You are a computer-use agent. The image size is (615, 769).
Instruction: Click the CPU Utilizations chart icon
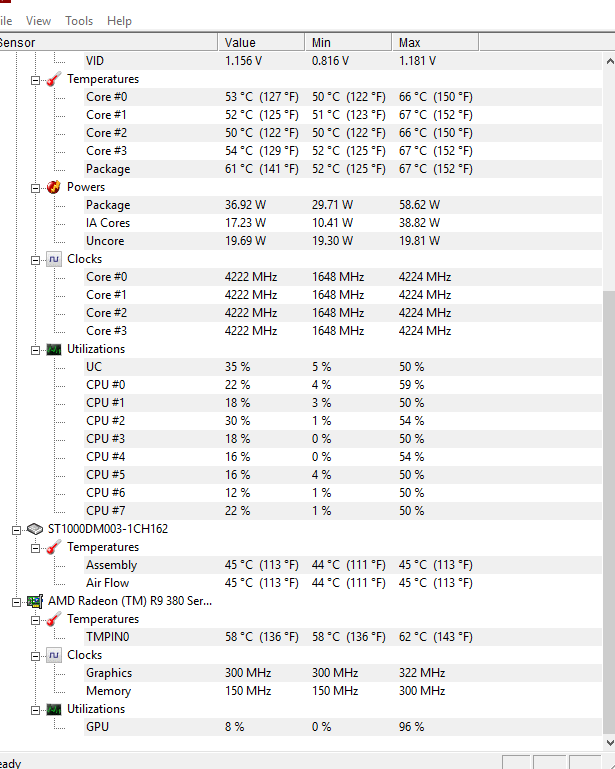coord(53,349)
